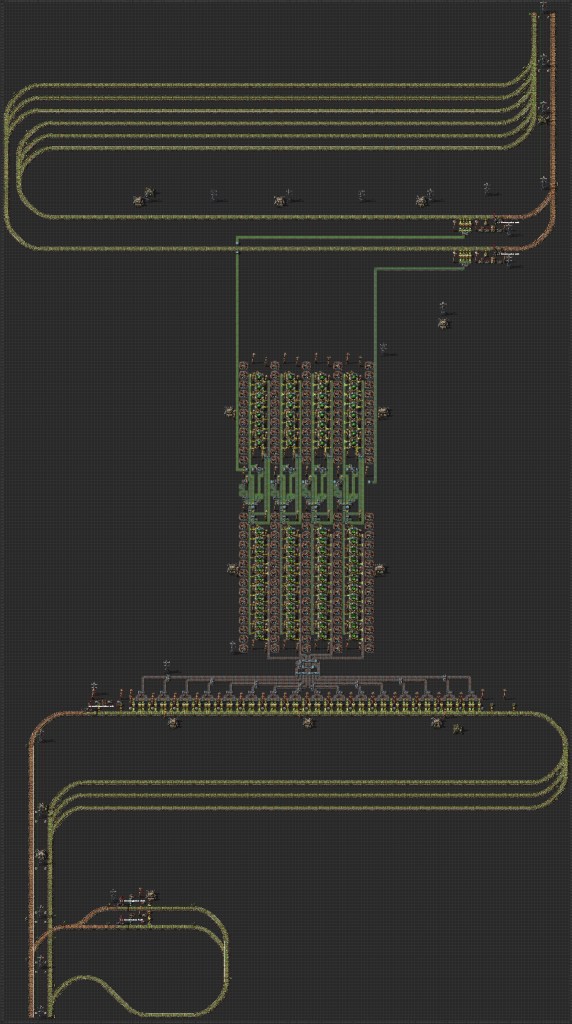Select the radar right of the lower refinery block
Screen dimensions: 572x1024
pyautogui.click(x=379, y=570)
